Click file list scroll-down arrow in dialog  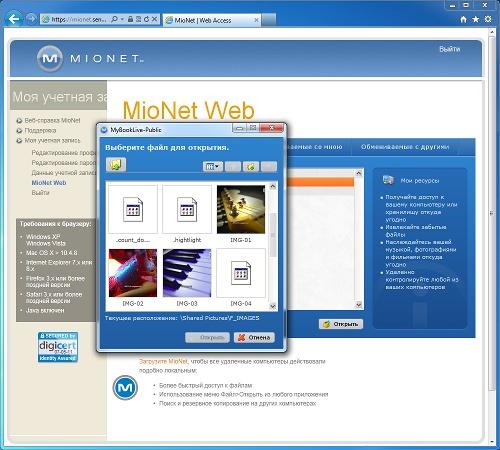pos(273,306)
